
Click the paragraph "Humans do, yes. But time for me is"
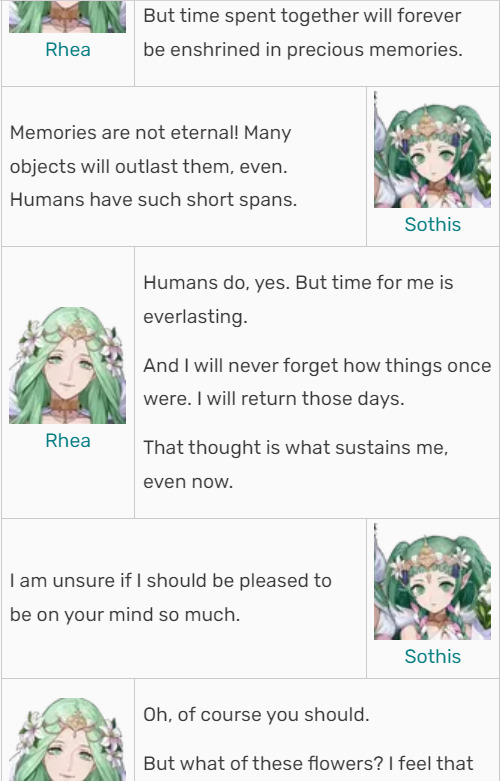coord(298,283)
